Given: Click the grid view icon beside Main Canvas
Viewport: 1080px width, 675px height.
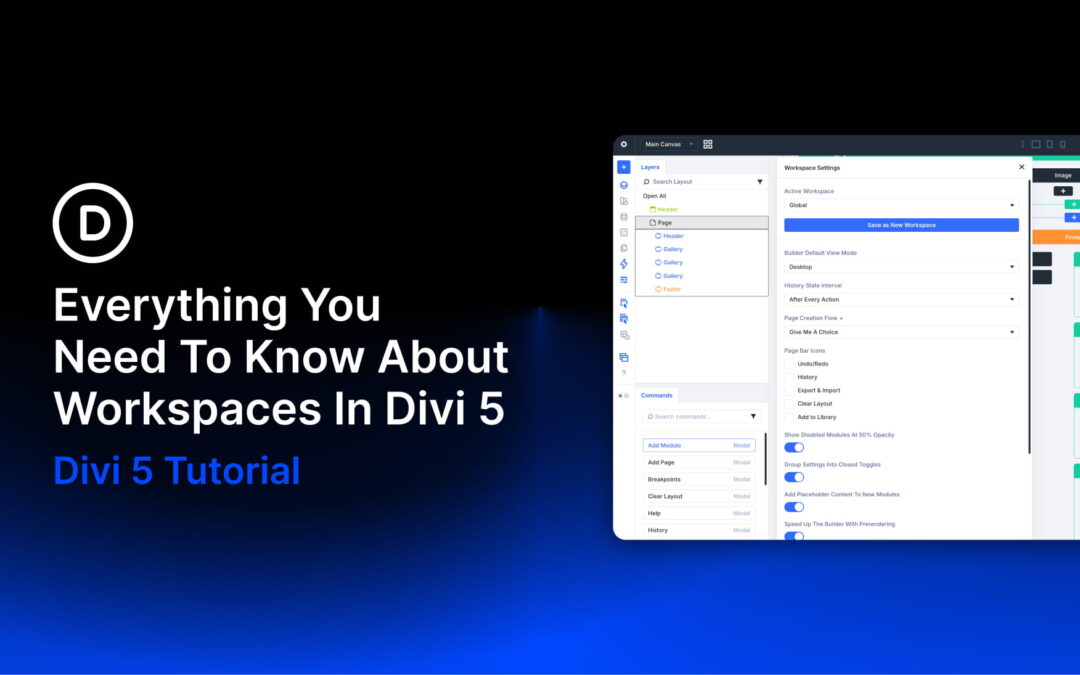Looking at the screenshot, I should 707,144.
